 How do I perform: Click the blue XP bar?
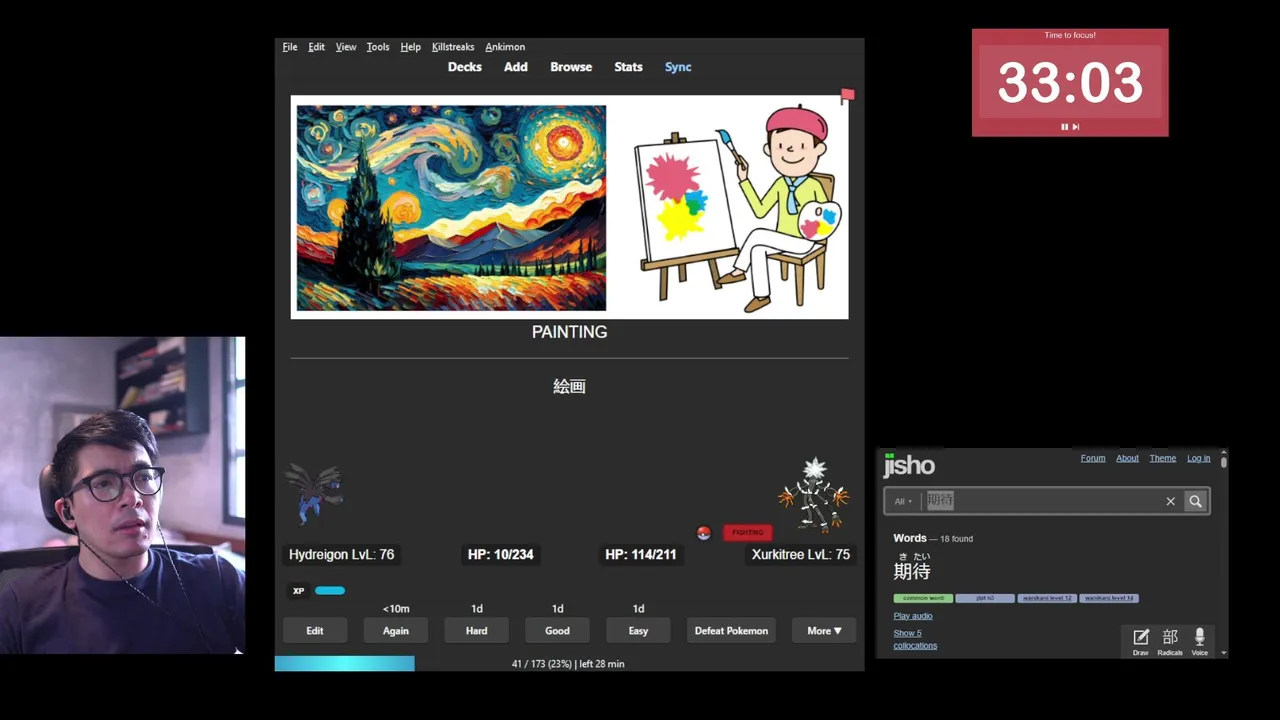[x=330, y=591]
